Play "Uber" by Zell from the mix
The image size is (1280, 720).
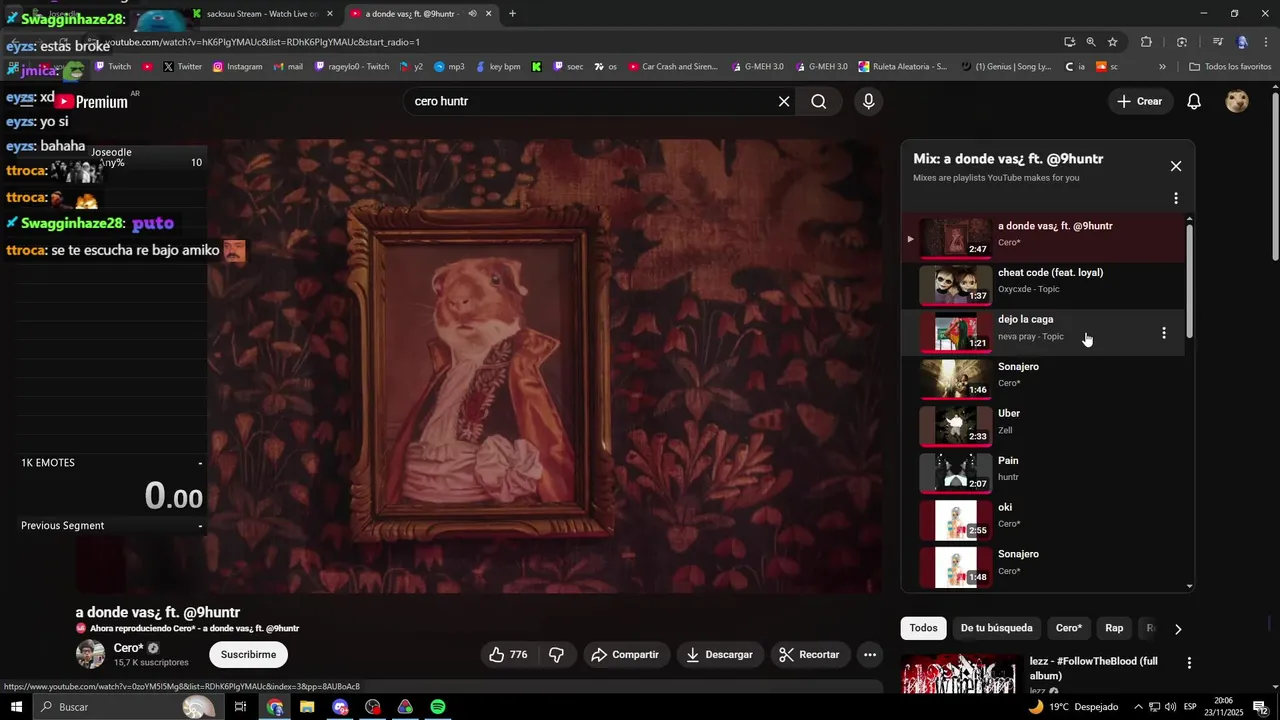point(1043,427)
